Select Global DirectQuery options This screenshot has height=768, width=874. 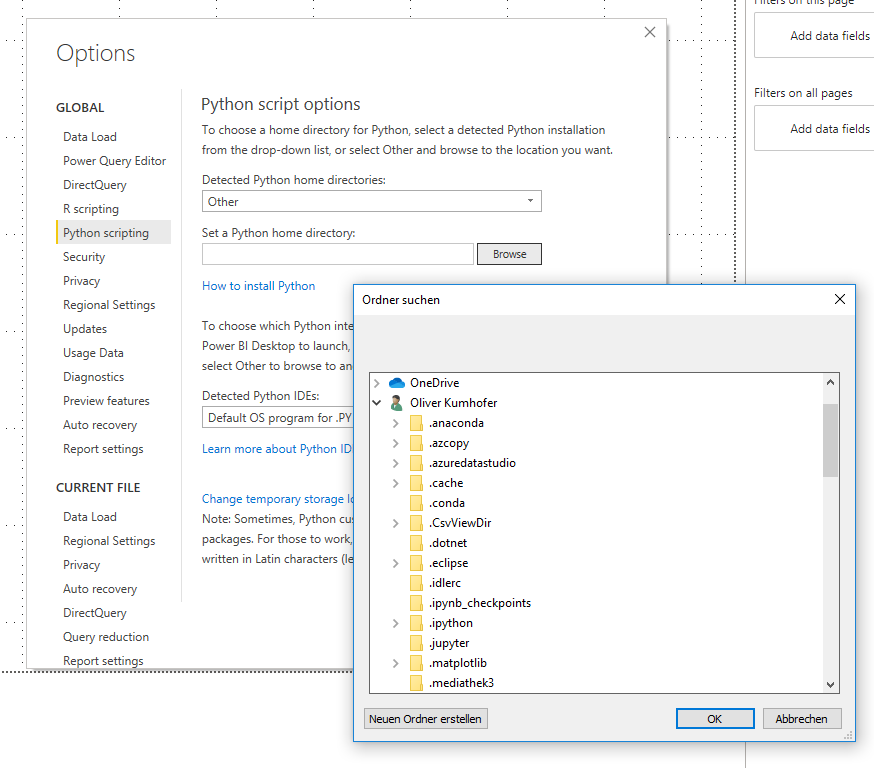(95, 184)
